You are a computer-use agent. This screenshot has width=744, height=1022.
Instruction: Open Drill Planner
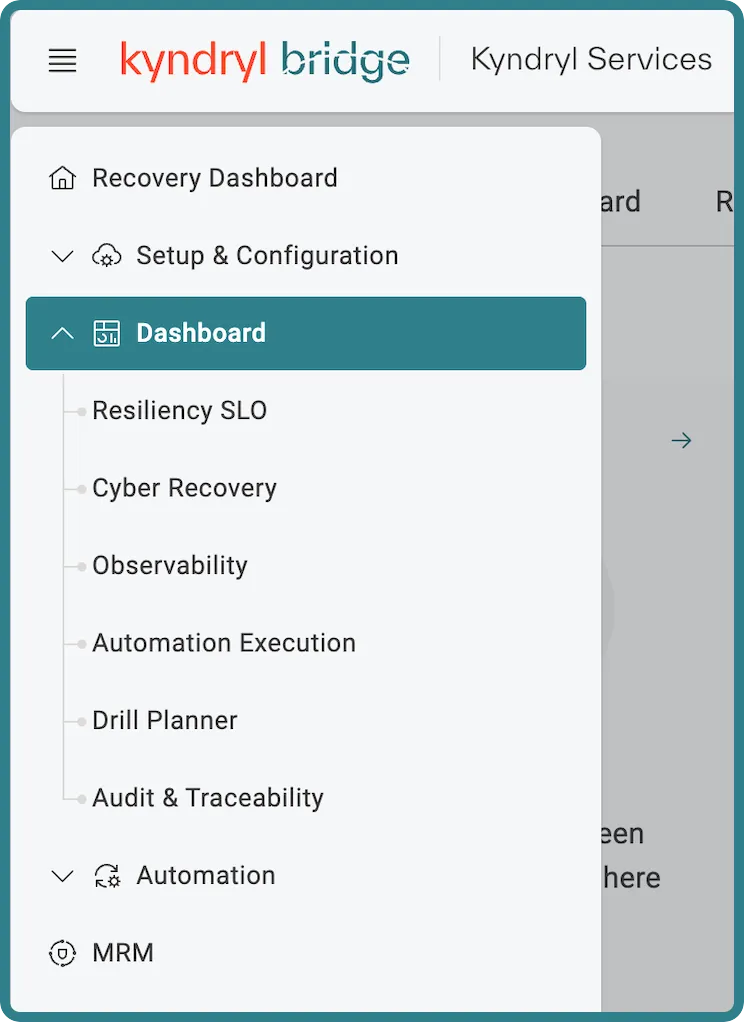[164, 720]
